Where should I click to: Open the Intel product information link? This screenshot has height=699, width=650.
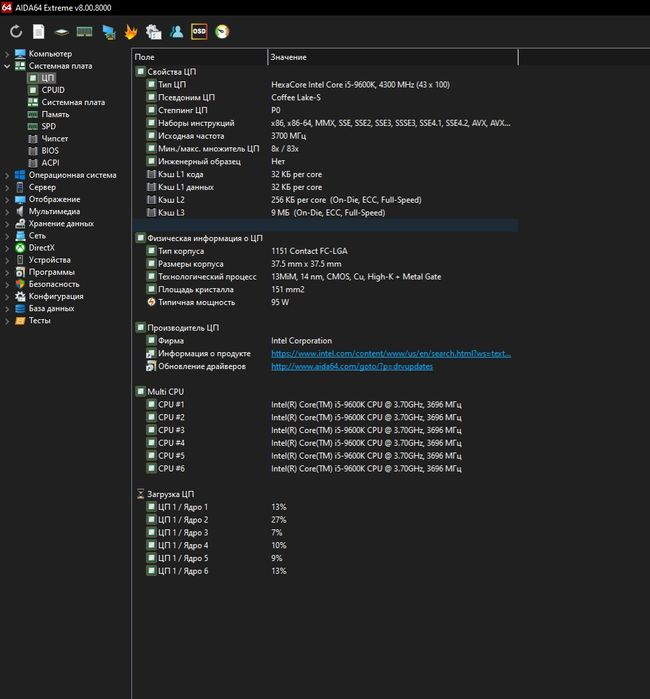point(390,353)
